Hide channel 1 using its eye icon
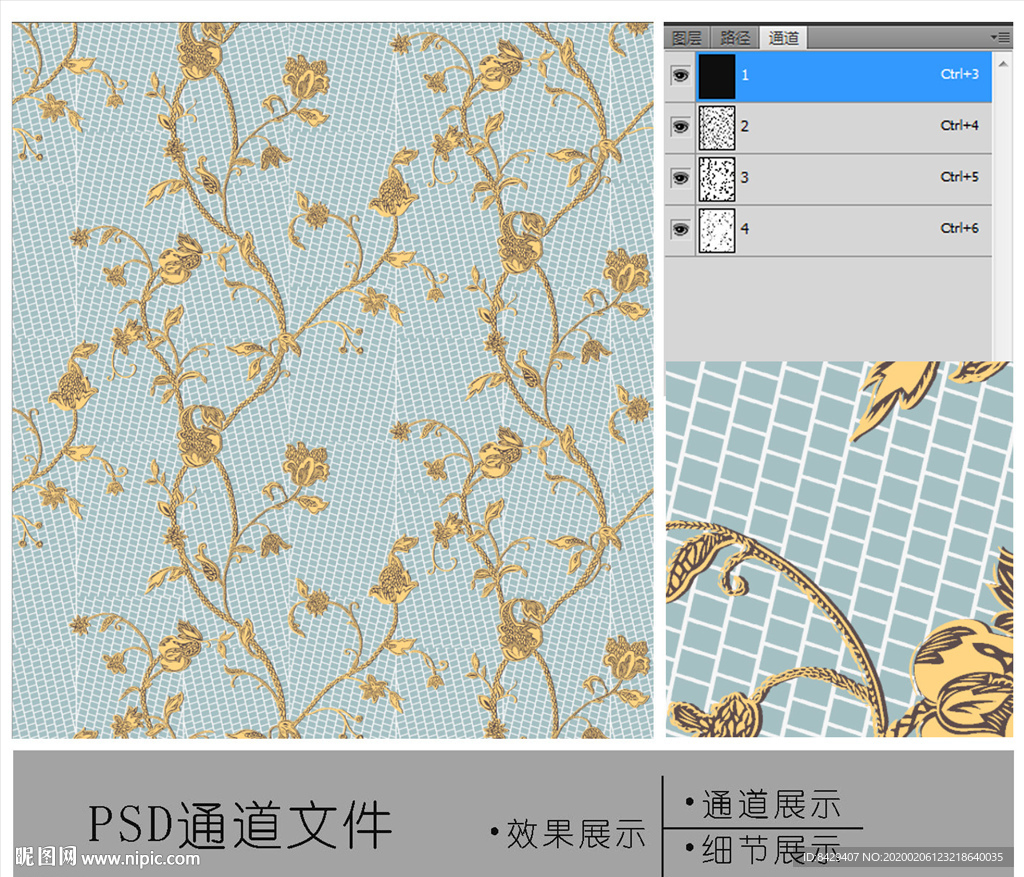Image resolution: width=1024 pixels, height=877 pixels. point(681,75)
